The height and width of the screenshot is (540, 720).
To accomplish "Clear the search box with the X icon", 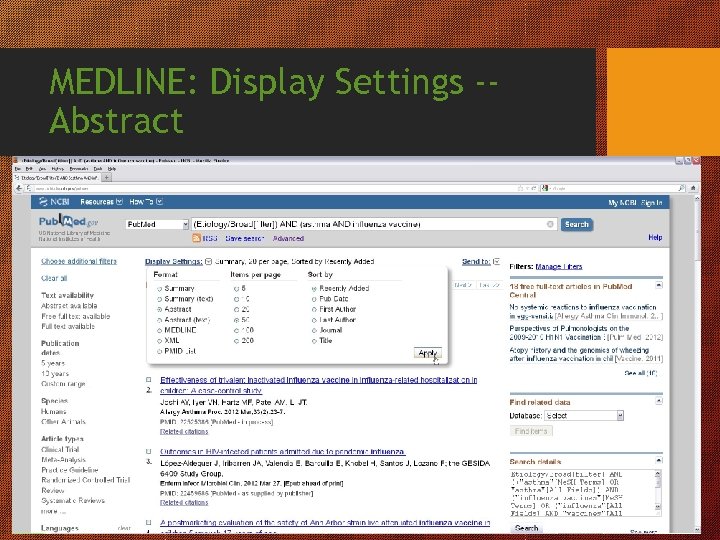I will 550,224.
